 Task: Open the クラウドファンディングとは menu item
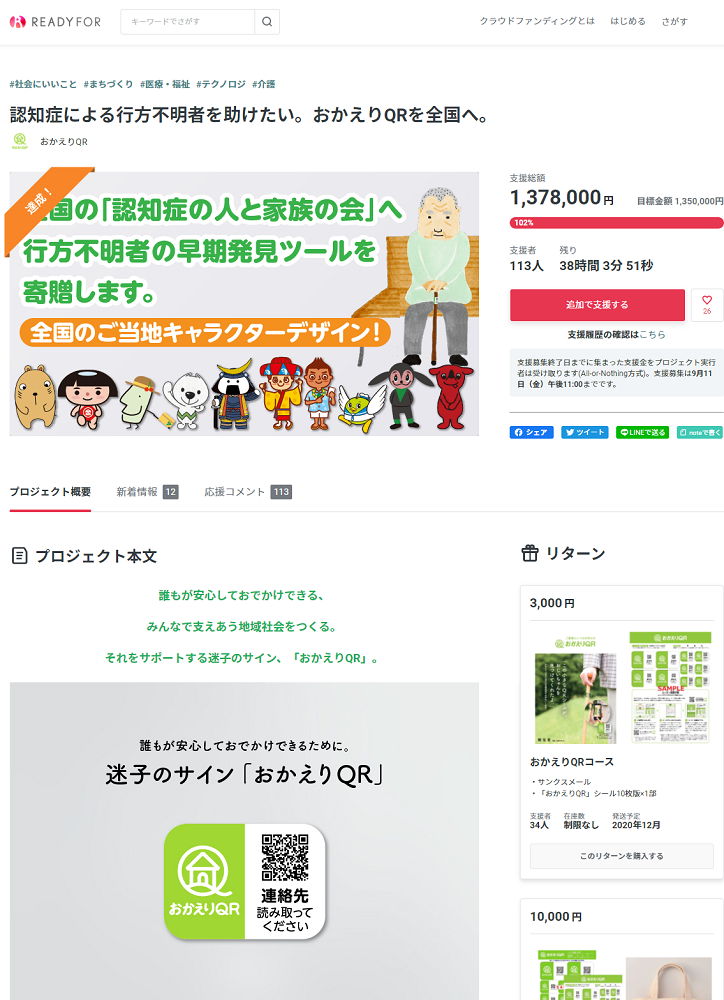point(537,21)
